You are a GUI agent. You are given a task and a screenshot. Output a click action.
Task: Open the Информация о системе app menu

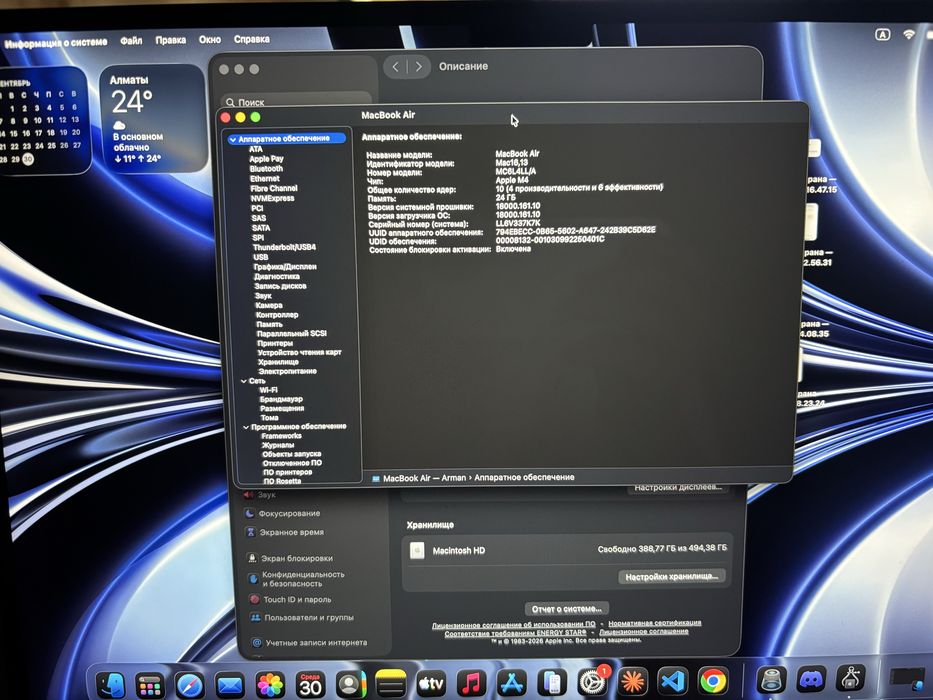56,42
